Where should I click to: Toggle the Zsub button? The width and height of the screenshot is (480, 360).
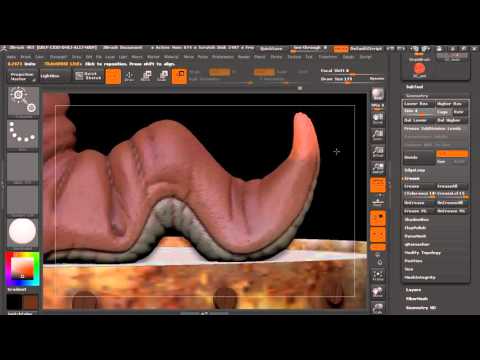pyautogui.click(x=282, y=72)
